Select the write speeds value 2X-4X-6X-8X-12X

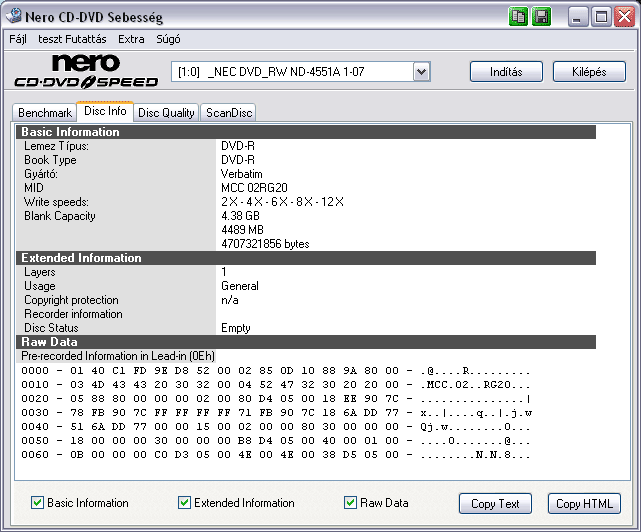(282, 202)
